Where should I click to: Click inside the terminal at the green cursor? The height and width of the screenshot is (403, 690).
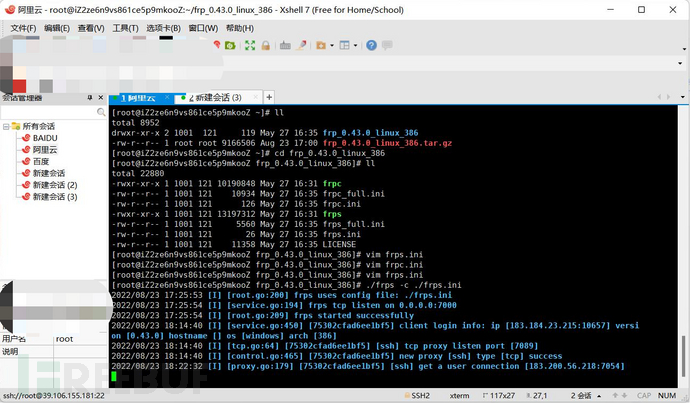pos(114,376)
